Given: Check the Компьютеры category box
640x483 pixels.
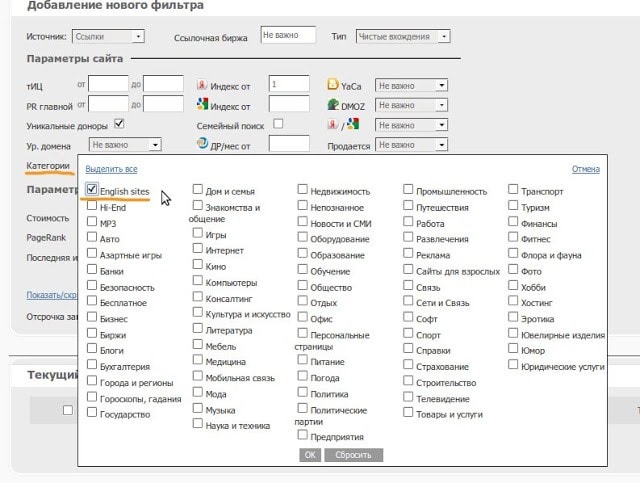Looking at the screenshot, I should 198,282.
